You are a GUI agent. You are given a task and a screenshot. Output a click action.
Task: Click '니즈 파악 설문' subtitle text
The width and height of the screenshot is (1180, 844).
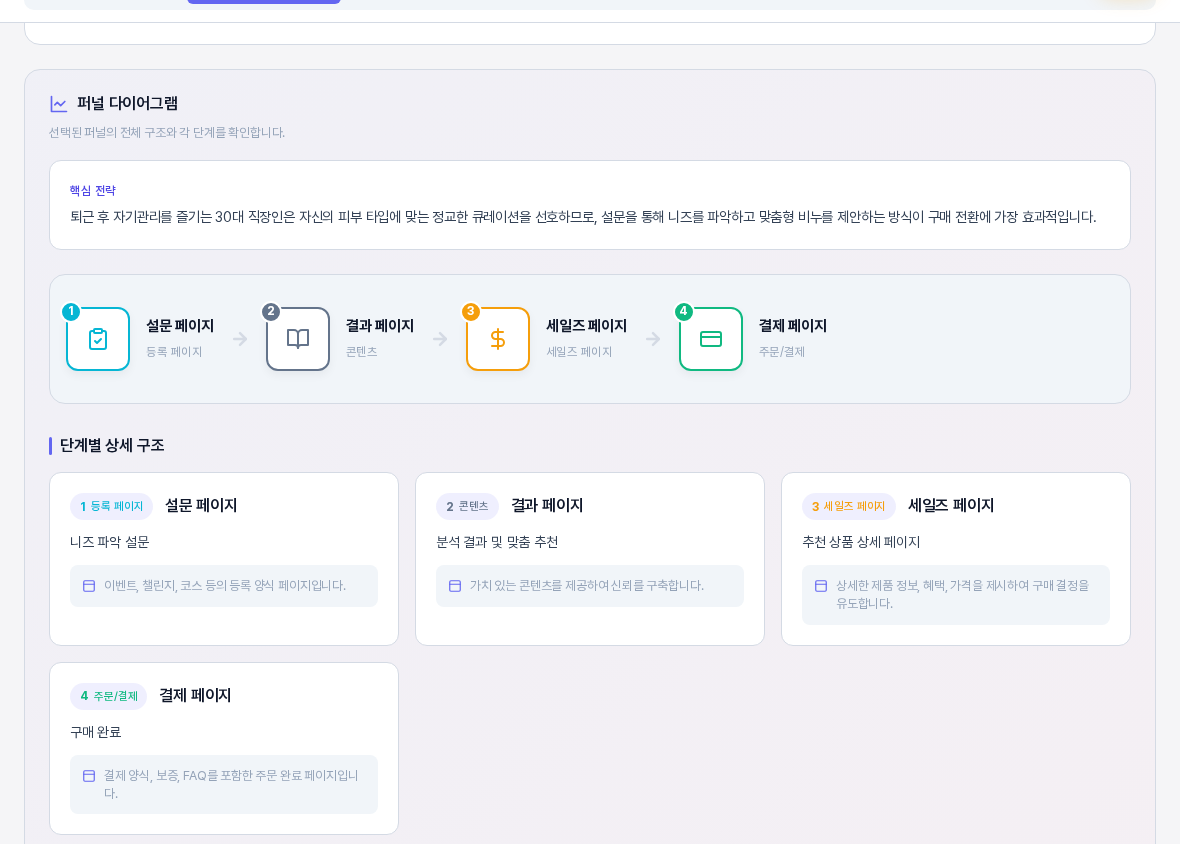[x=110, y=542]
